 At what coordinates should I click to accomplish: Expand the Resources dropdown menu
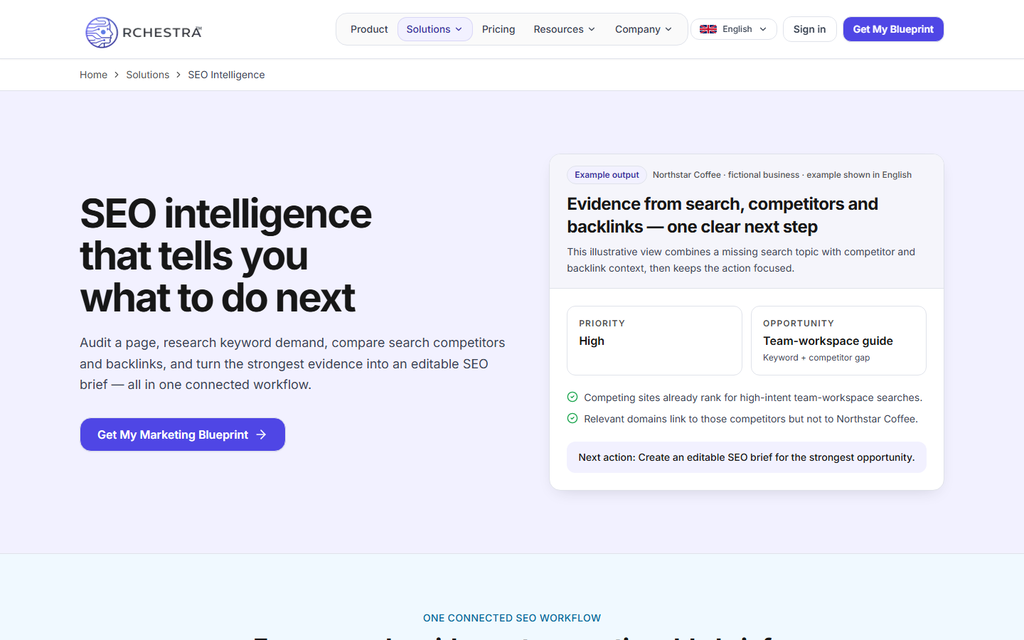[564, 29]
